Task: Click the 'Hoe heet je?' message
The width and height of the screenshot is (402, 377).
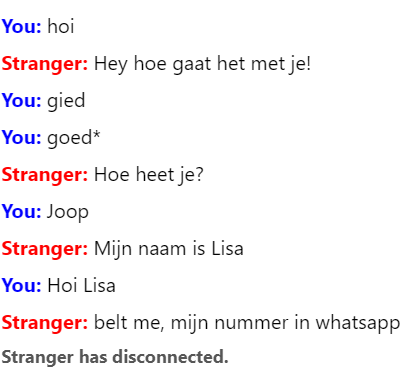Action: [x=149, y=175]
